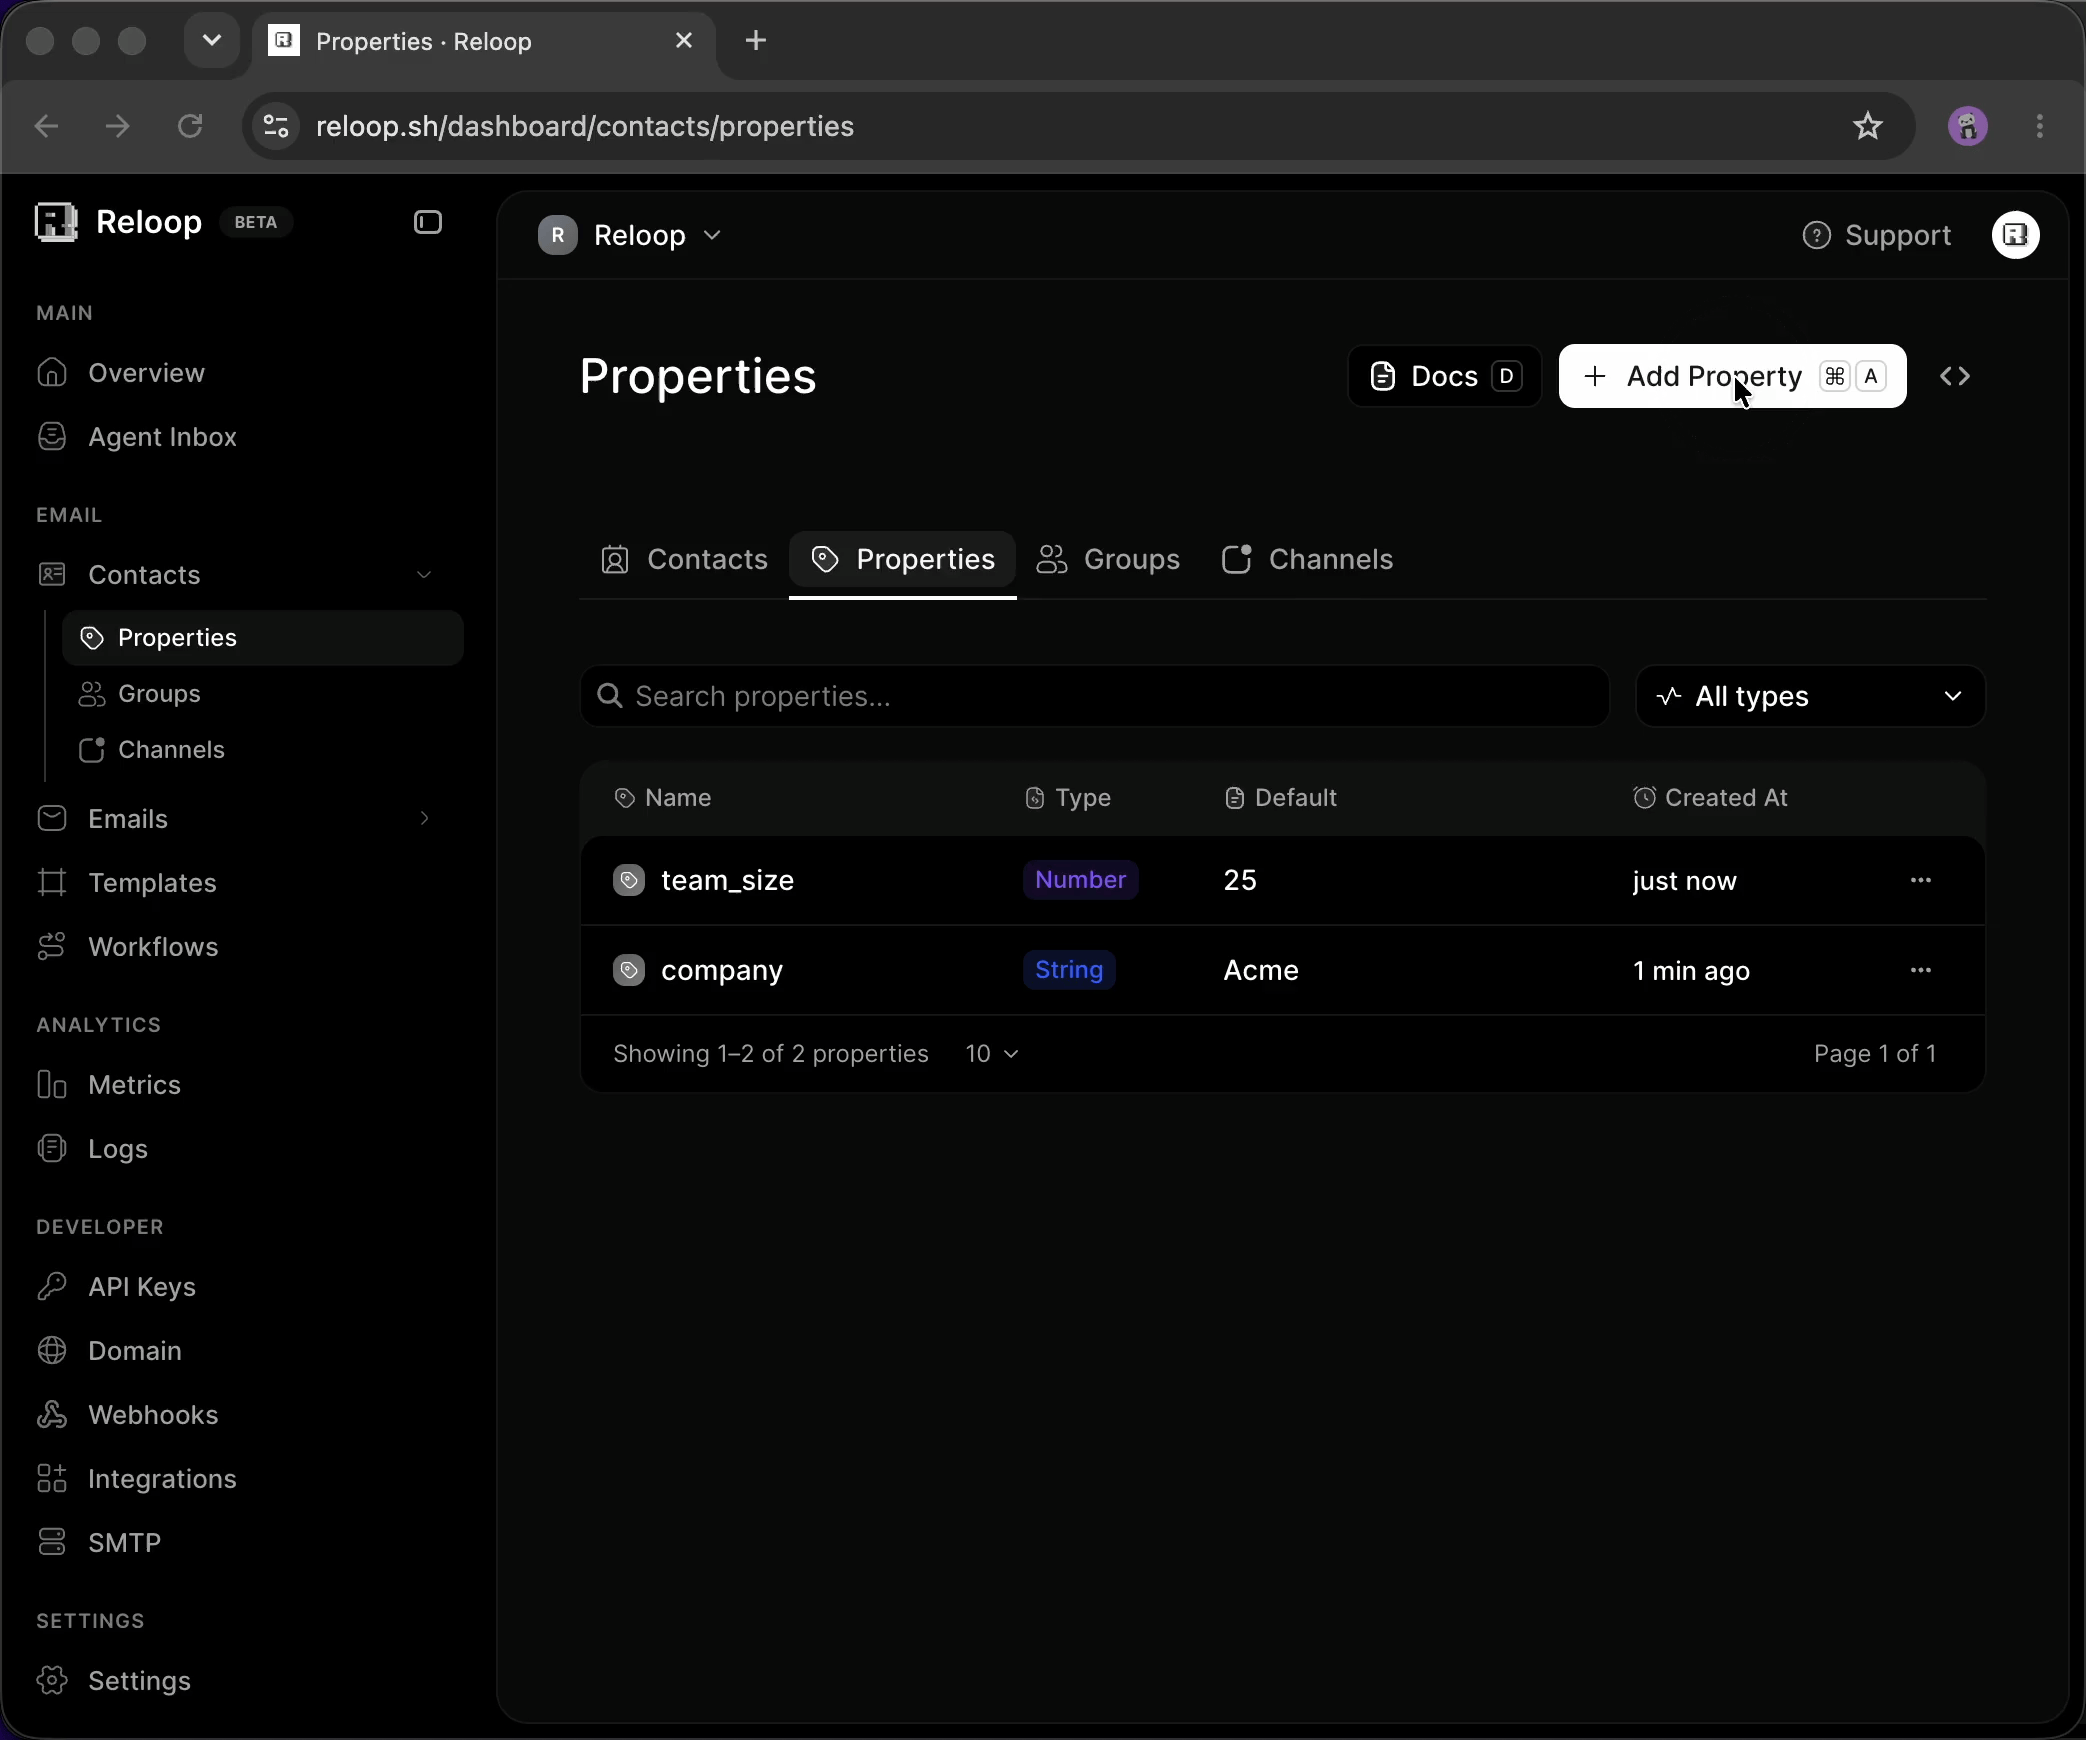The height and width of the screenshot is (1740, 2086).
Task: Collapse the Contacts sidebar section
Action: pos(424,575)
